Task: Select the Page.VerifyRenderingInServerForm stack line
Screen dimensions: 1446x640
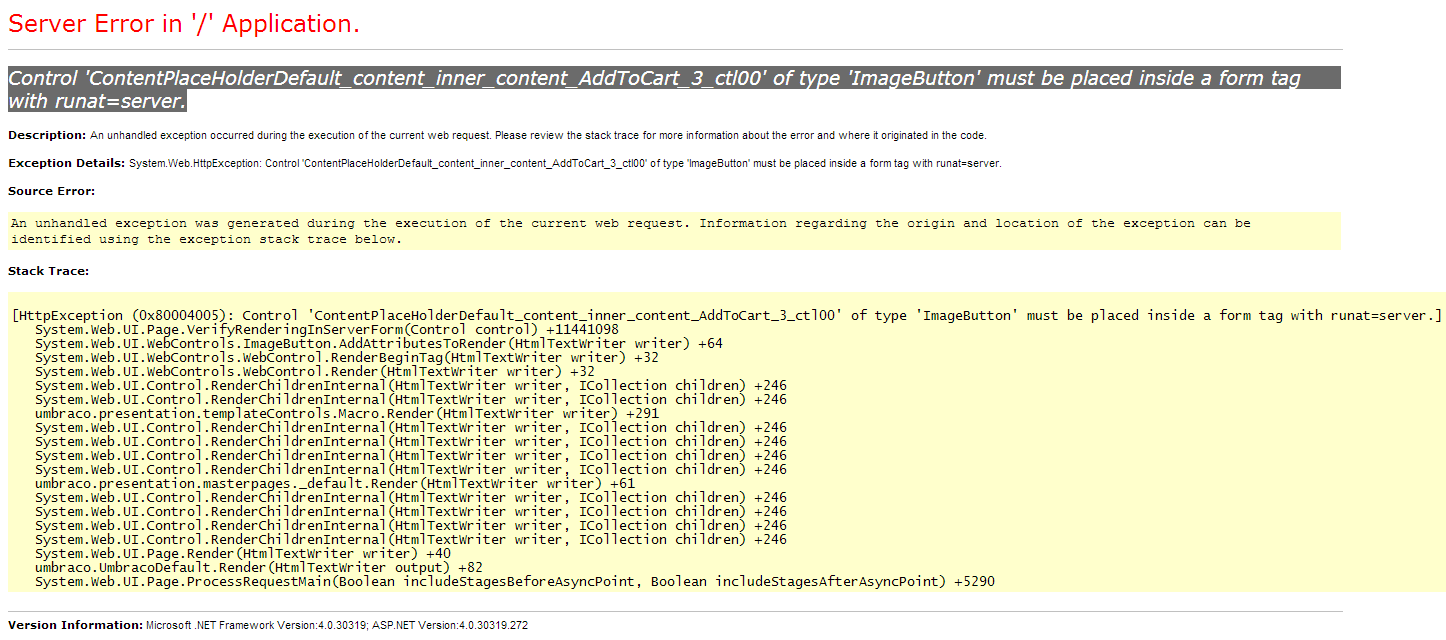Action: (326, 329)
